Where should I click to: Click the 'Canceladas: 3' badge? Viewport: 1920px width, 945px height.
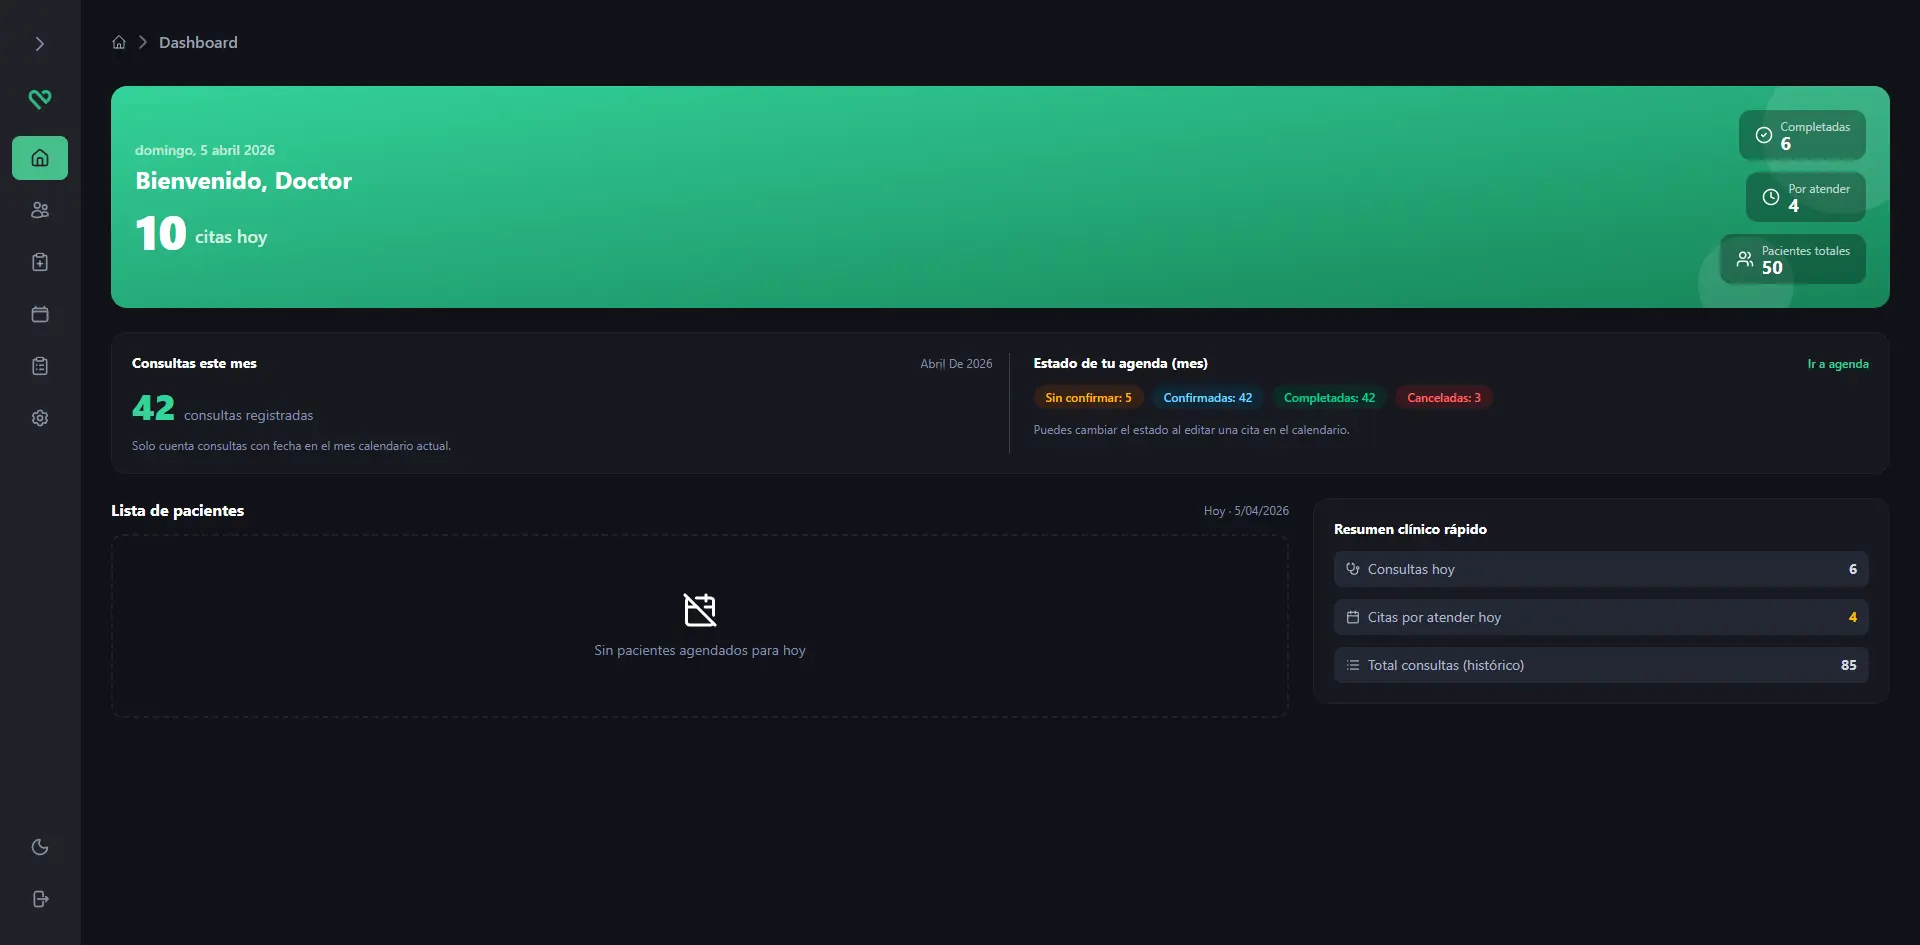tap(1444, 398)
